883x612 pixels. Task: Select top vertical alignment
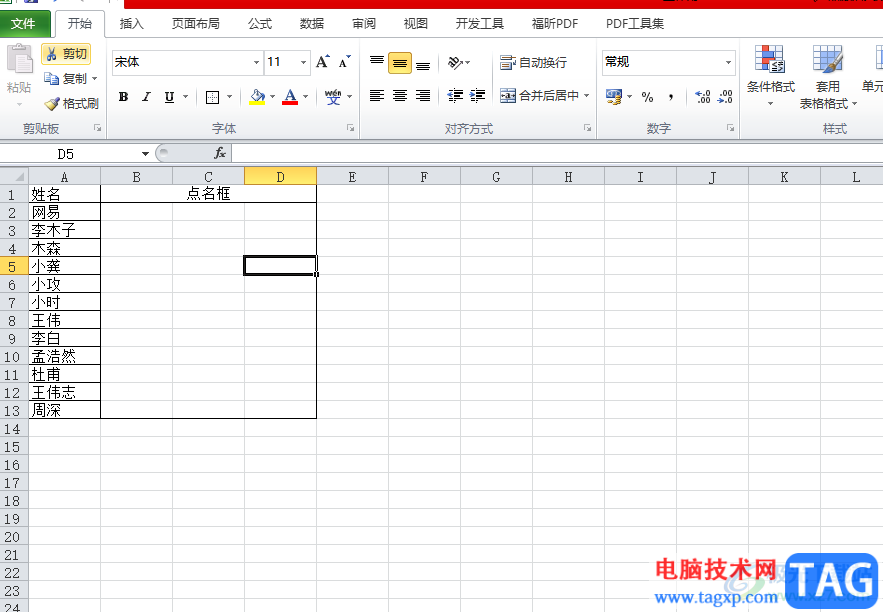tap(377, 62)
